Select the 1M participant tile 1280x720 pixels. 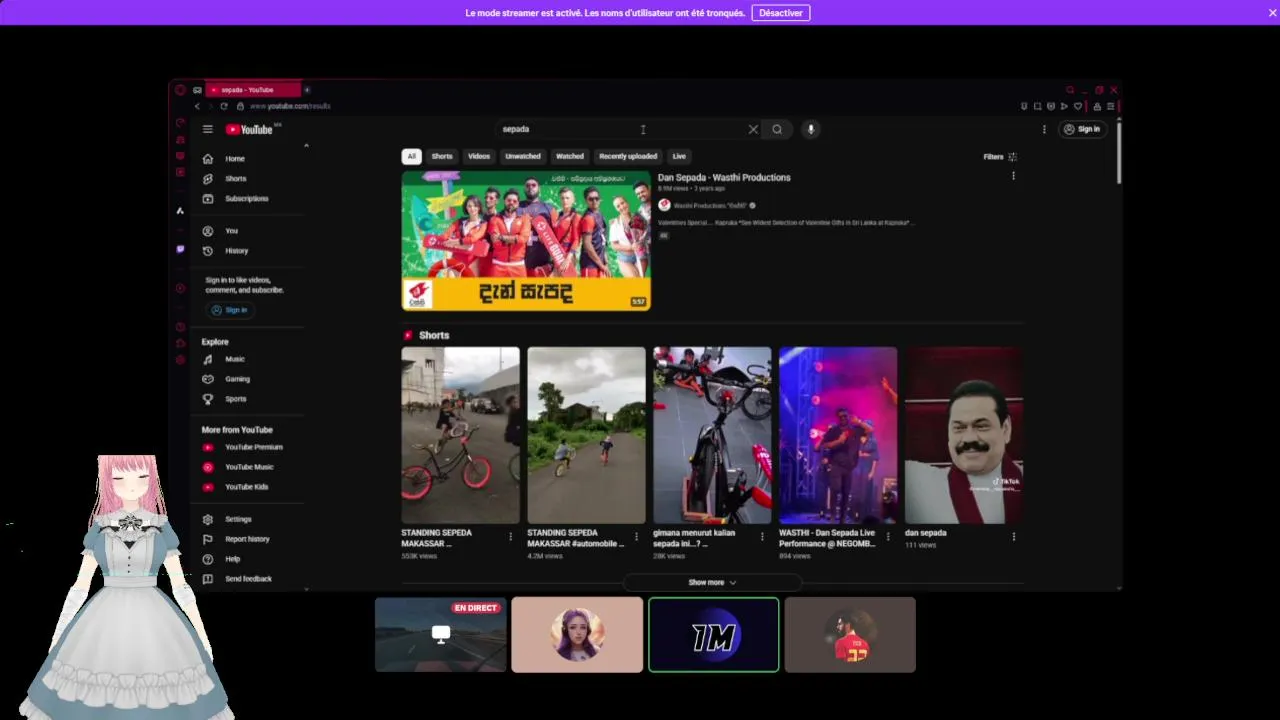pyautogui.click(x=714, y=634)
